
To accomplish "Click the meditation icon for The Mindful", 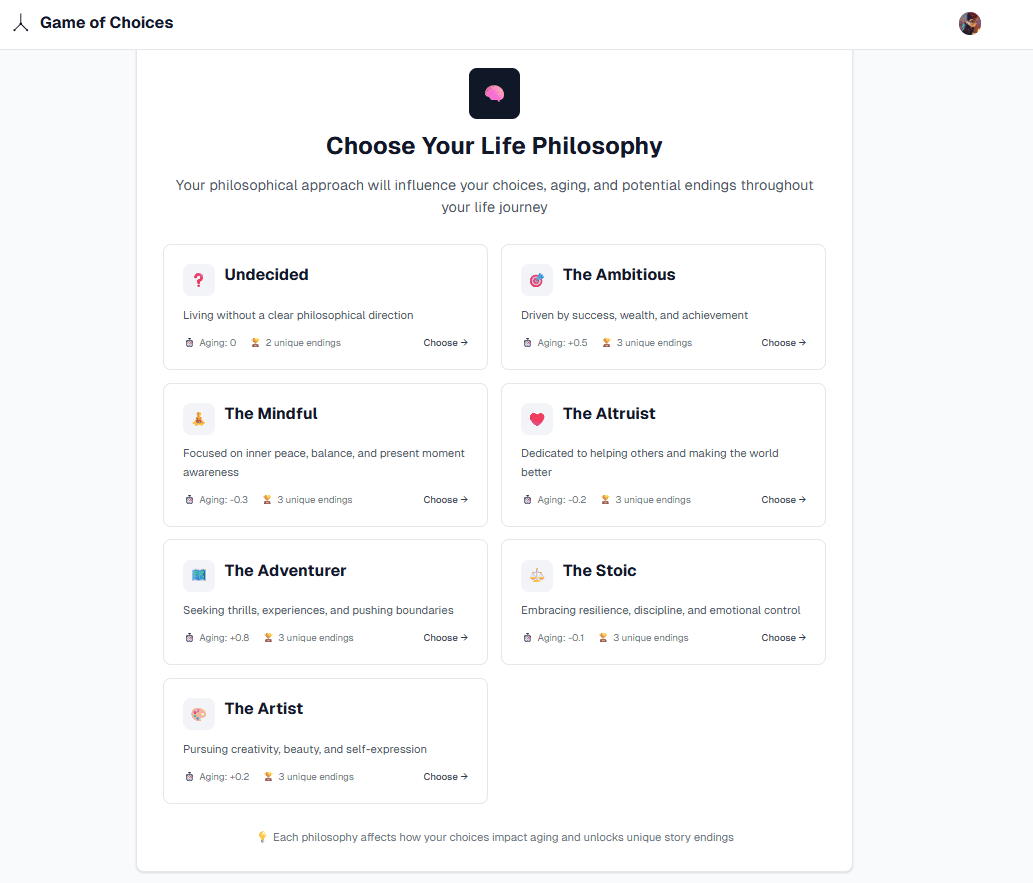I will [x=199, y=419].
